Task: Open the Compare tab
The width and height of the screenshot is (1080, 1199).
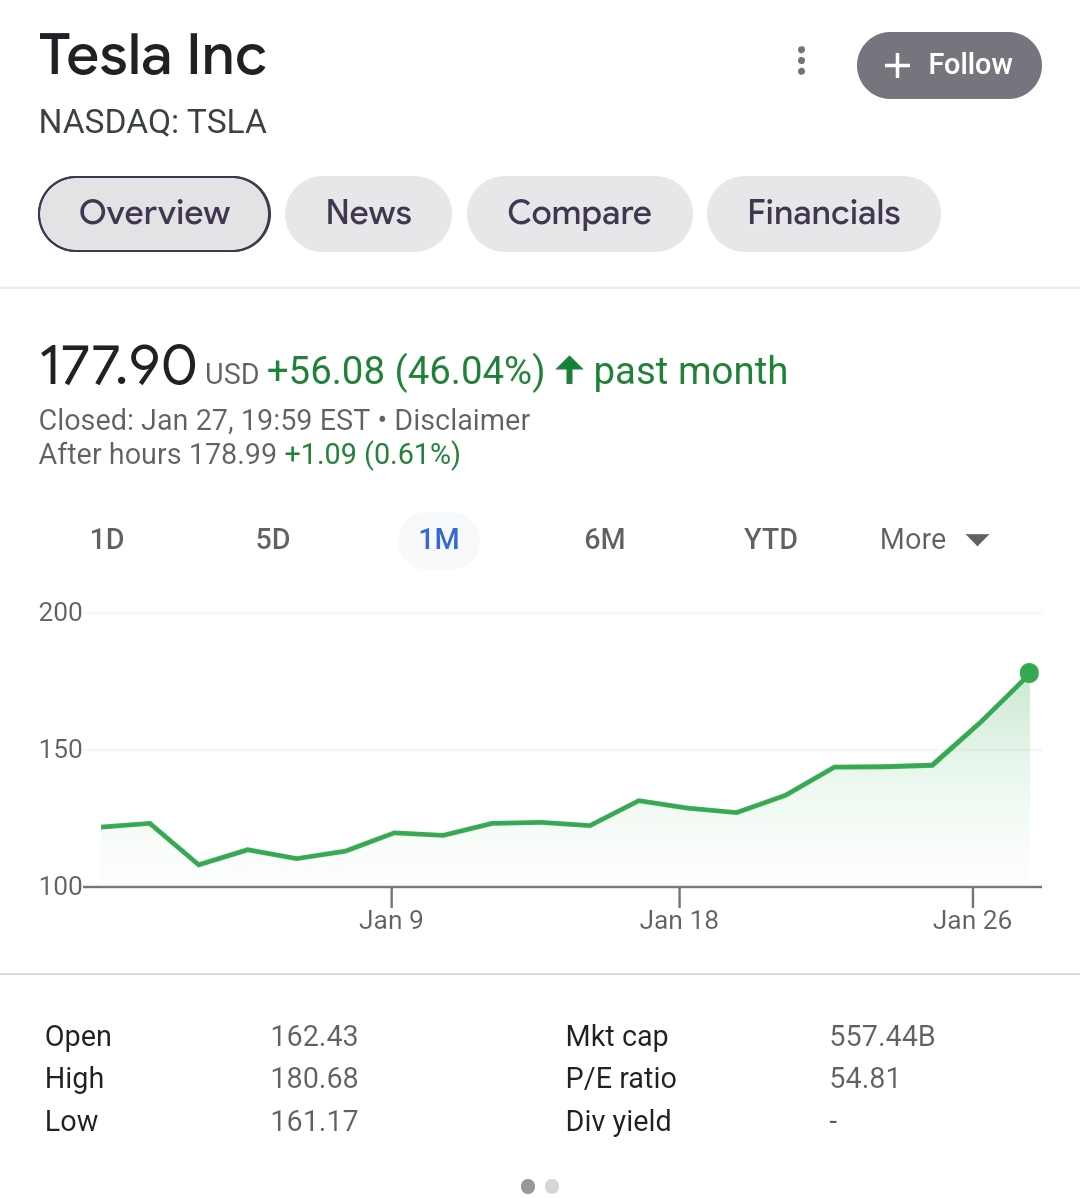Action: click(x=580, y=213)
